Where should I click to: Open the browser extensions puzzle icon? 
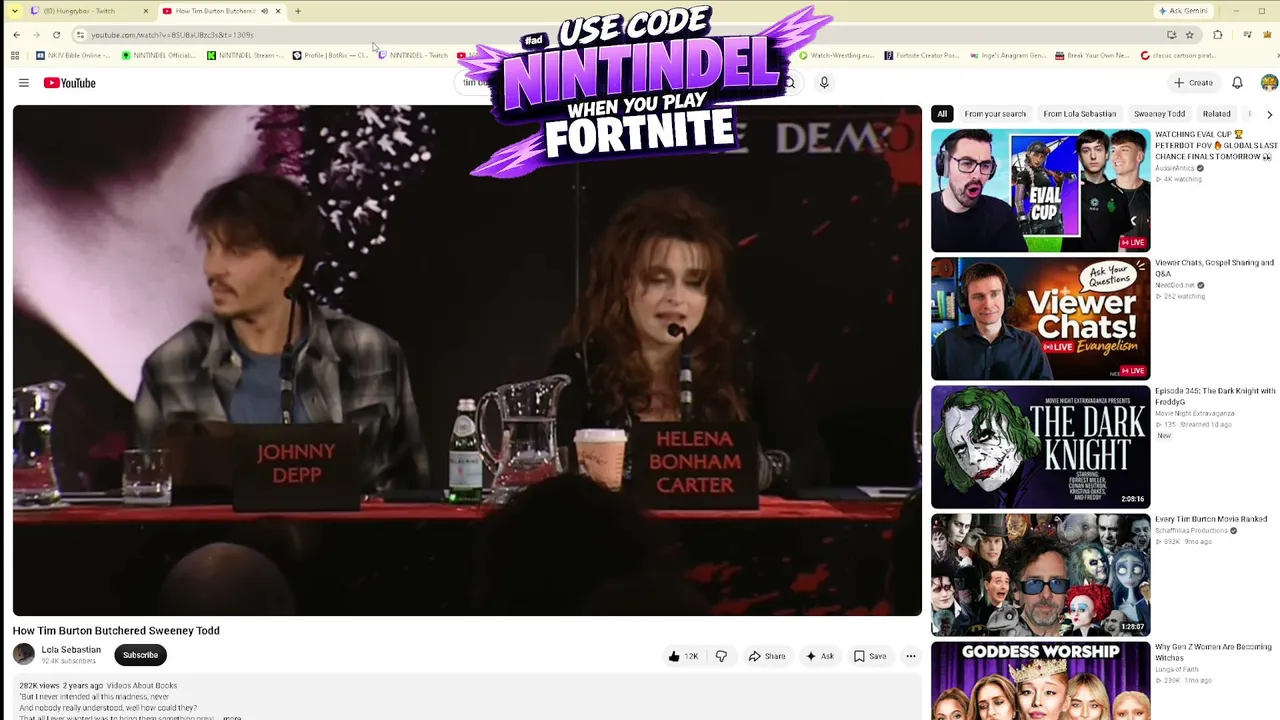click(x=1217, y=35)
